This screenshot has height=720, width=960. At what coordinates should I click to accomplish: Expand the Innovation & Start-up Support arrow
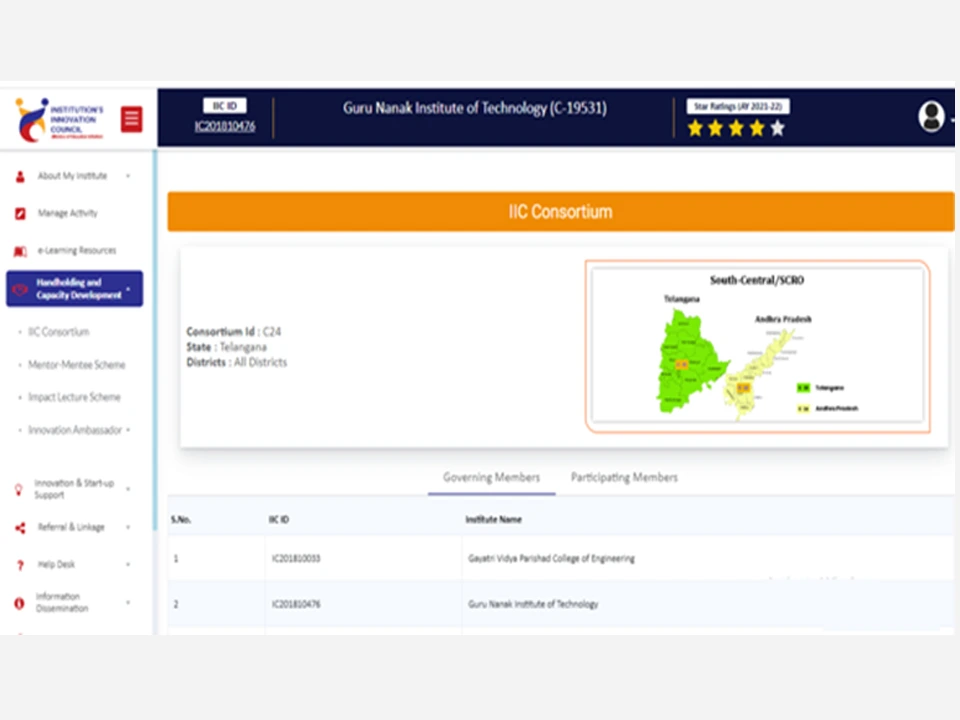point(128,489)
